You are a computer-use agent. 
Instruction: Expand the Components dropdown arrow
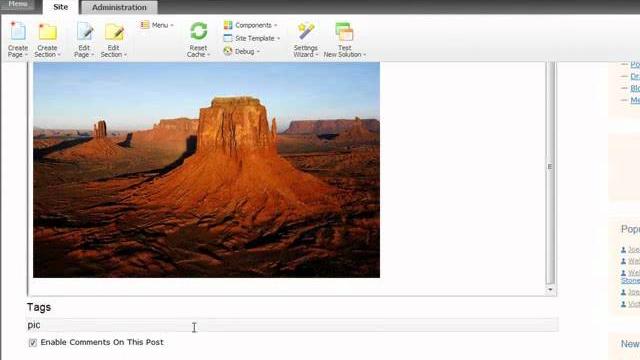coord(276,25)
